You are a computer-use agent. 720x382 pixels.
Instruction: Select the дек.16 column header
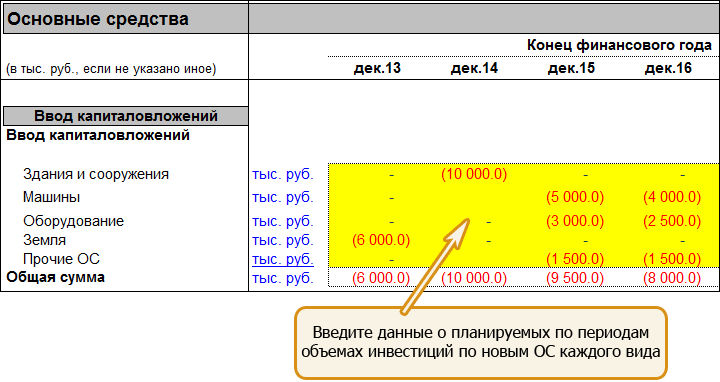pos(668,68)
